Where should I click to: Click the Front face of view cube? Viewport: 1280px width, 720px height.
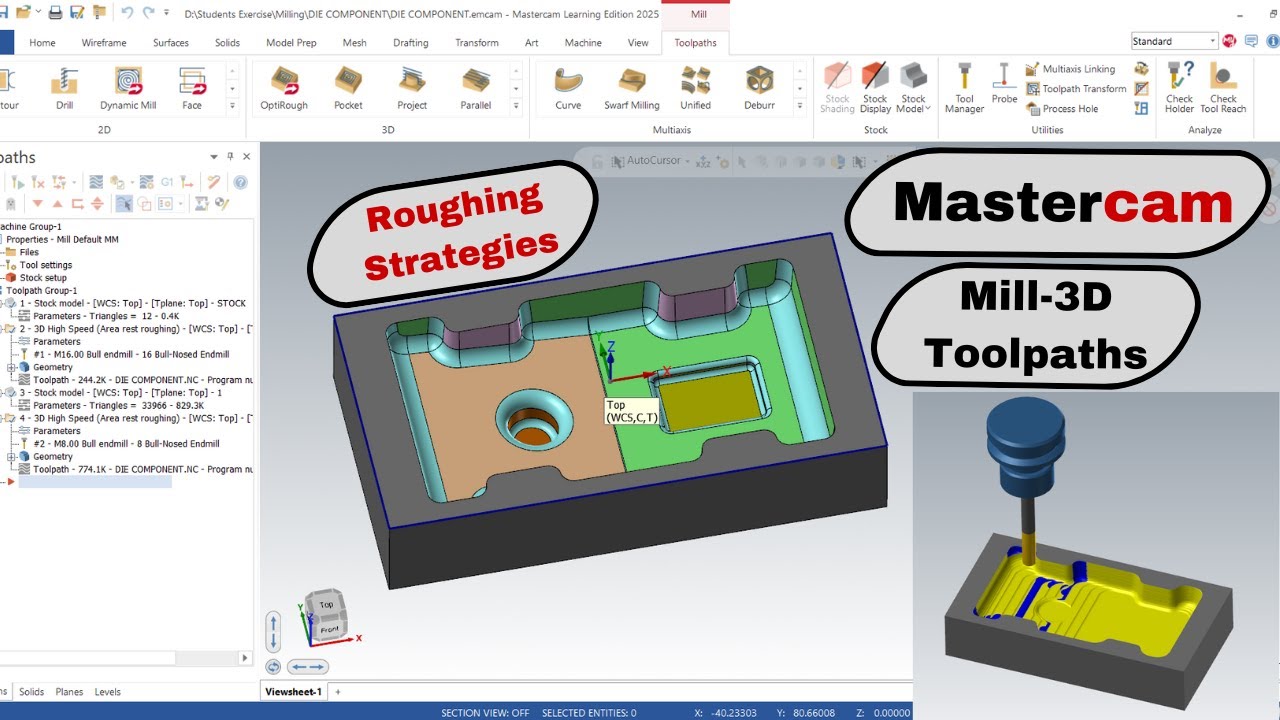click(329, 629)
